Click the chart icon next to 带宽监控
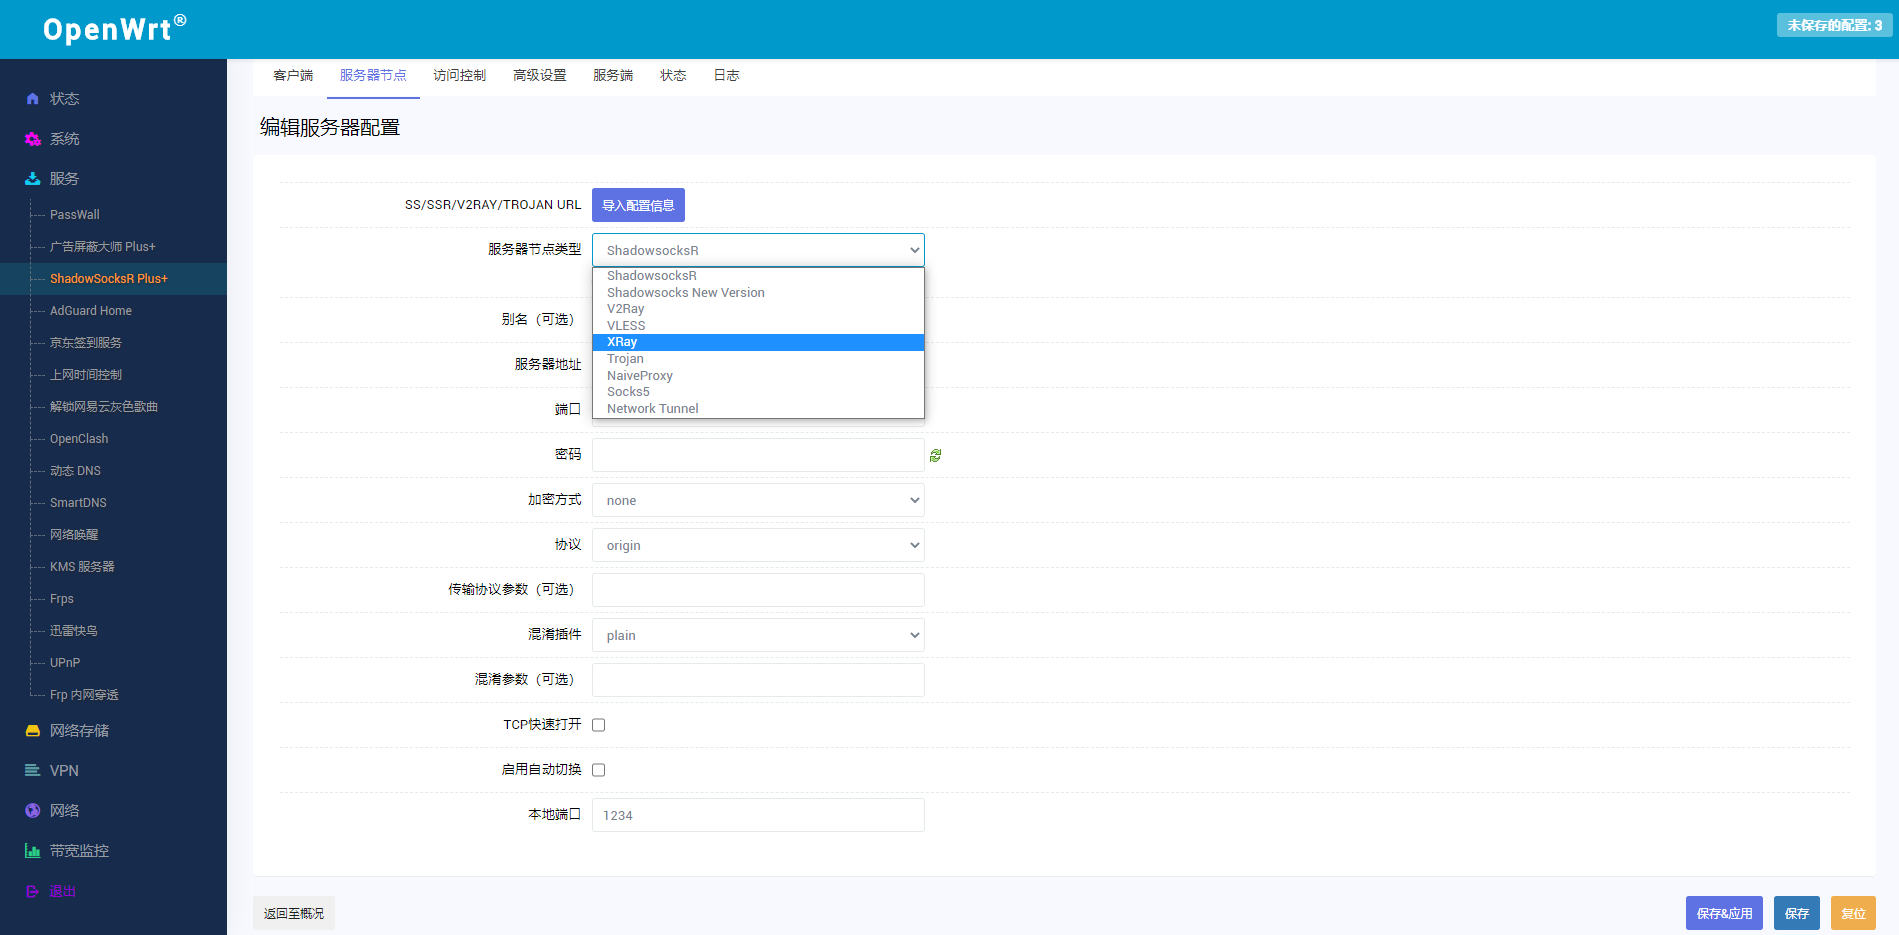The height and width of the screenshot is (935, 1899). (x=32, y=851)
